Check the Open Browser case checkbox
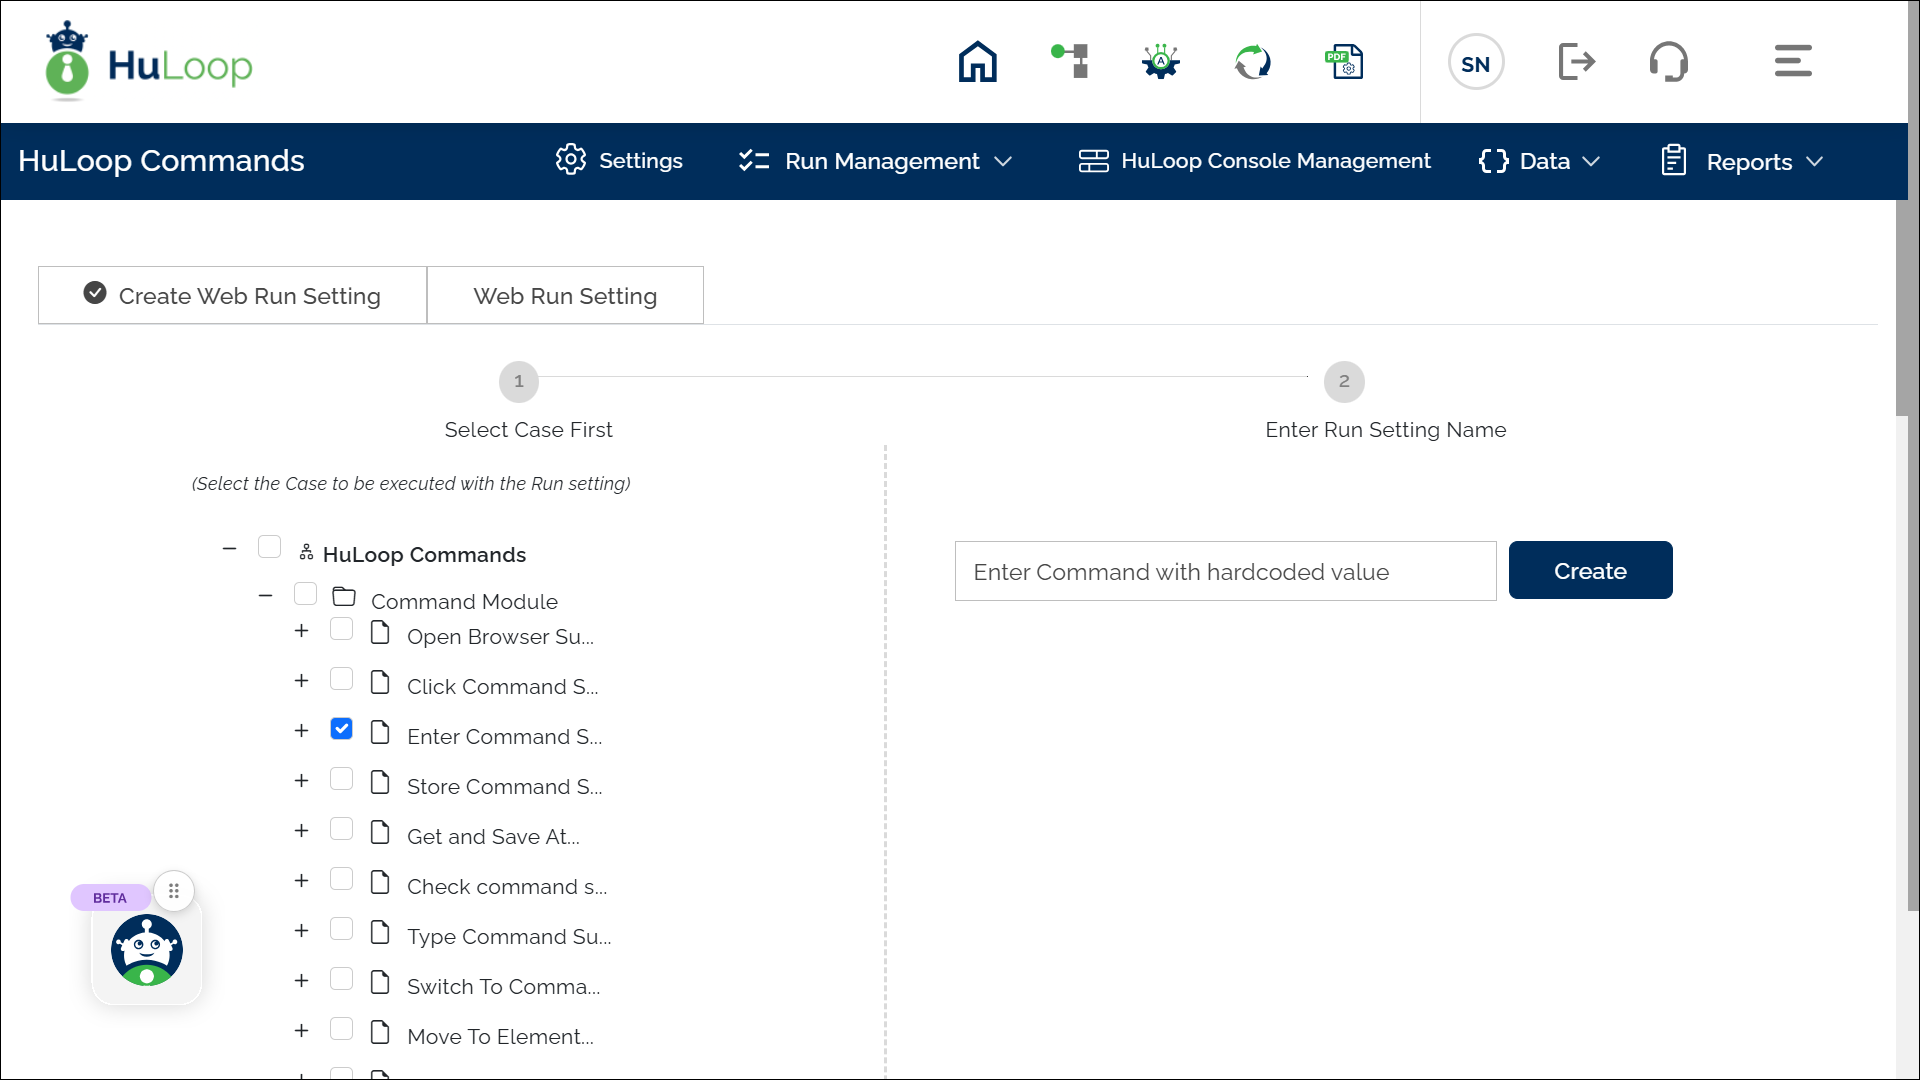Image resolution: width=1920 pixels, height=1080 pixels. pos(341,629)
